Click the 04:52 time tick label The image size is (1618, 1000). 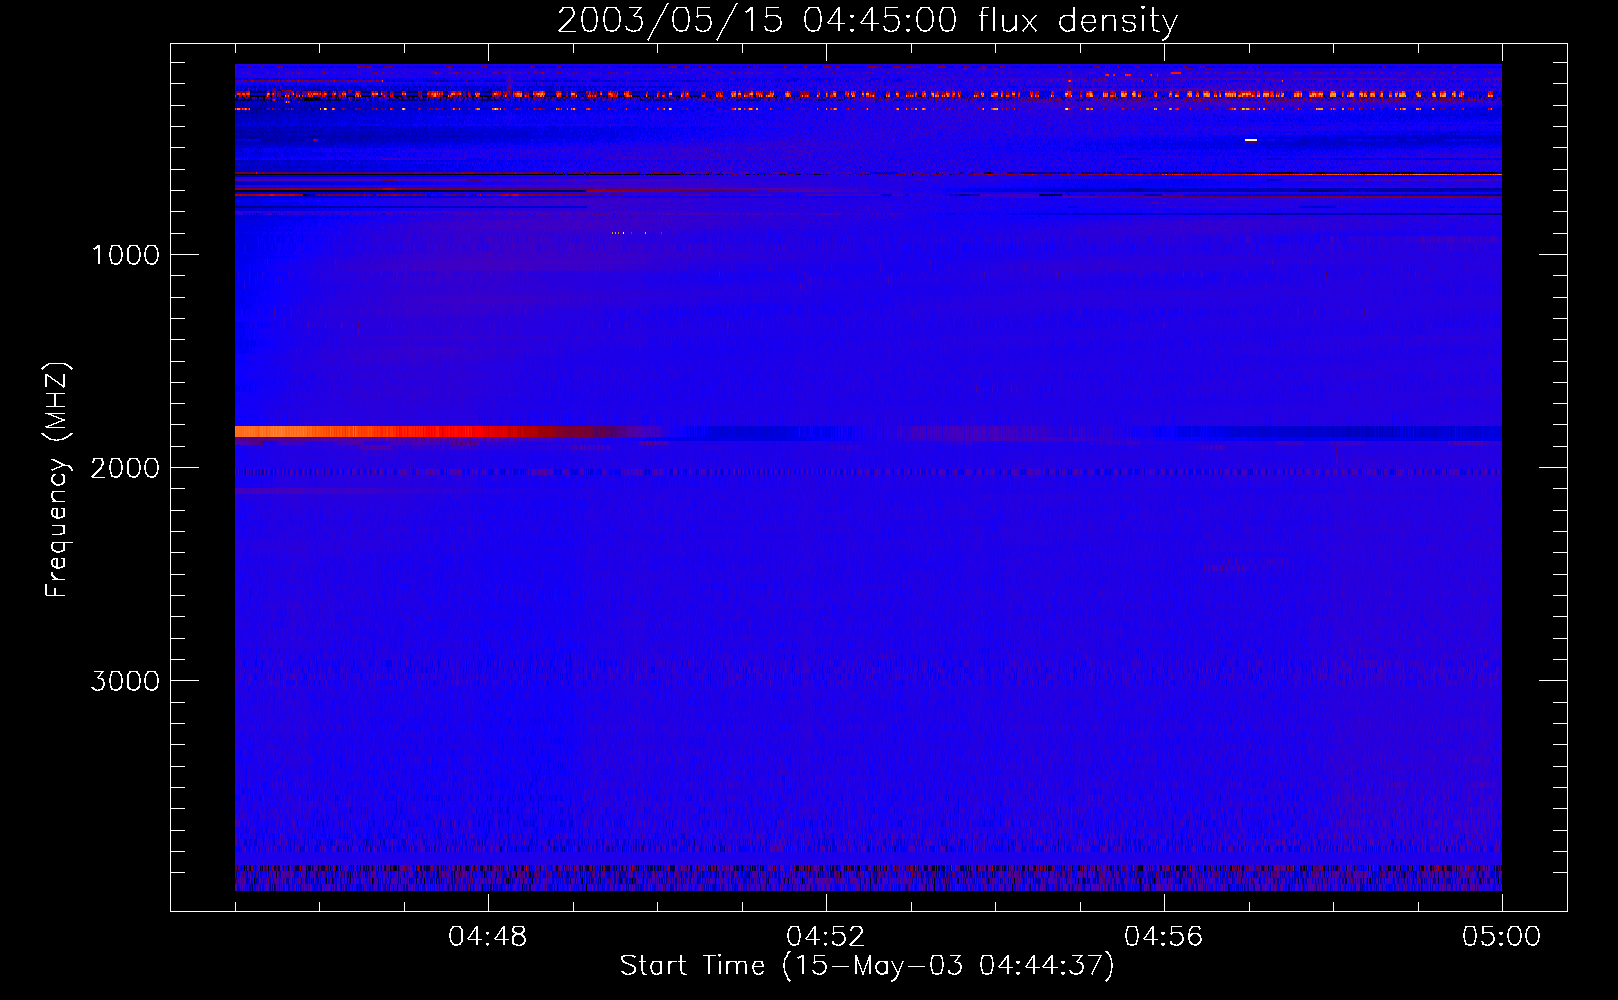[x=826, y=937]
